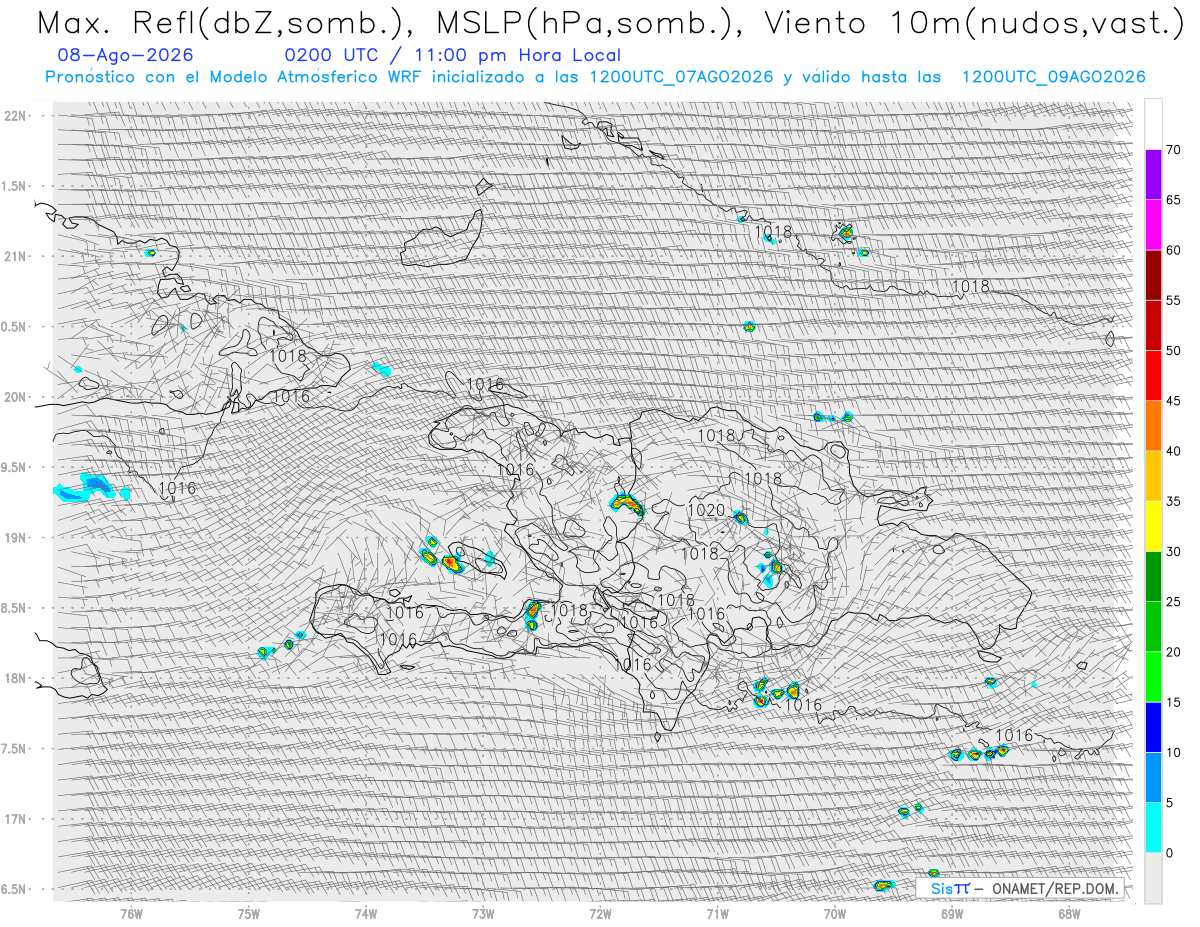
Task: Click the longitude label '74W'
Action: tap(366, 913)
